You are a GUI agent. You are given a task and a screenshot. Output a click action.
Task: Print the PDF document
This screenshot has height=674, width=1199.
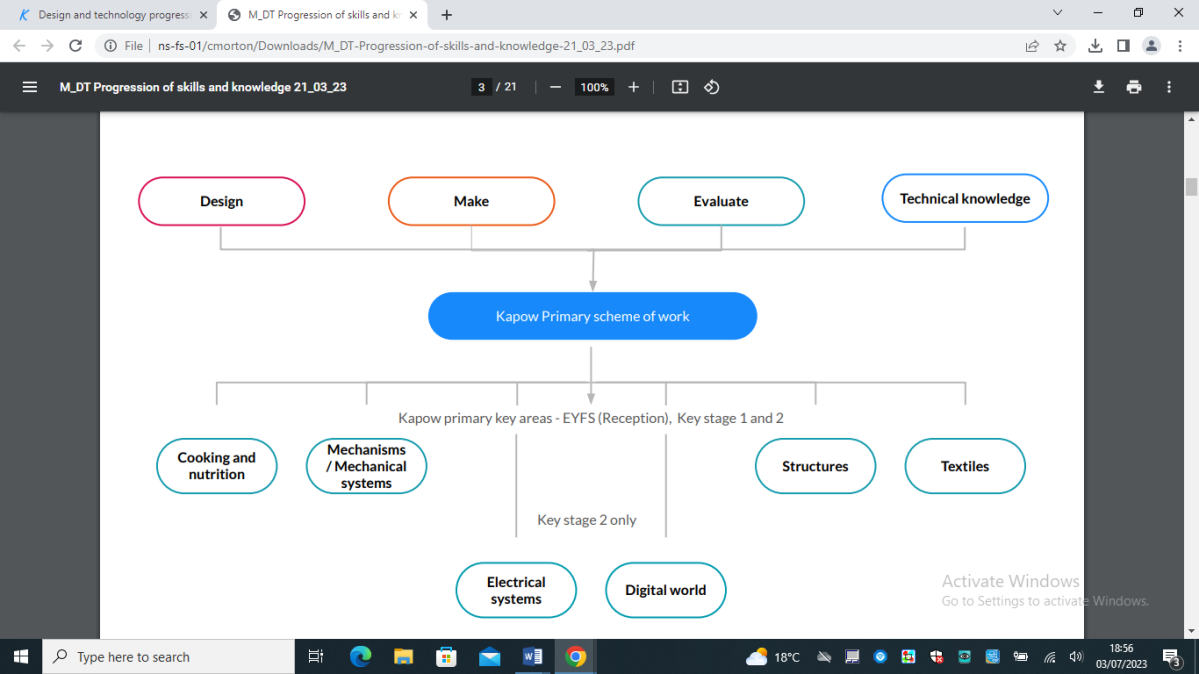1133,87
